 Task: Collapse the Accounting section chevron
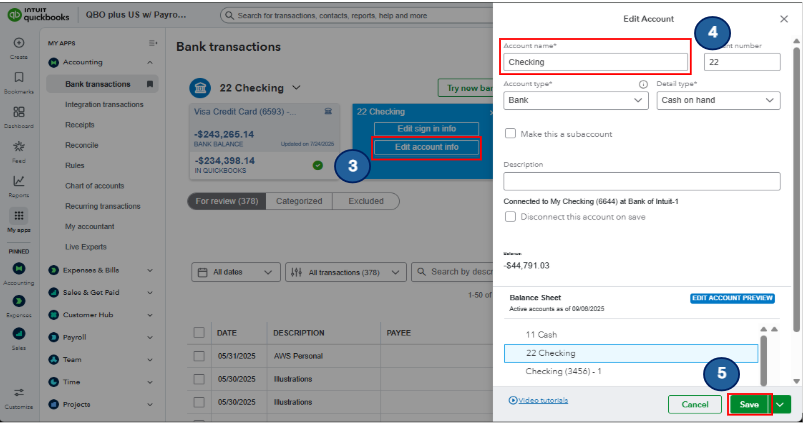[149, 62]
